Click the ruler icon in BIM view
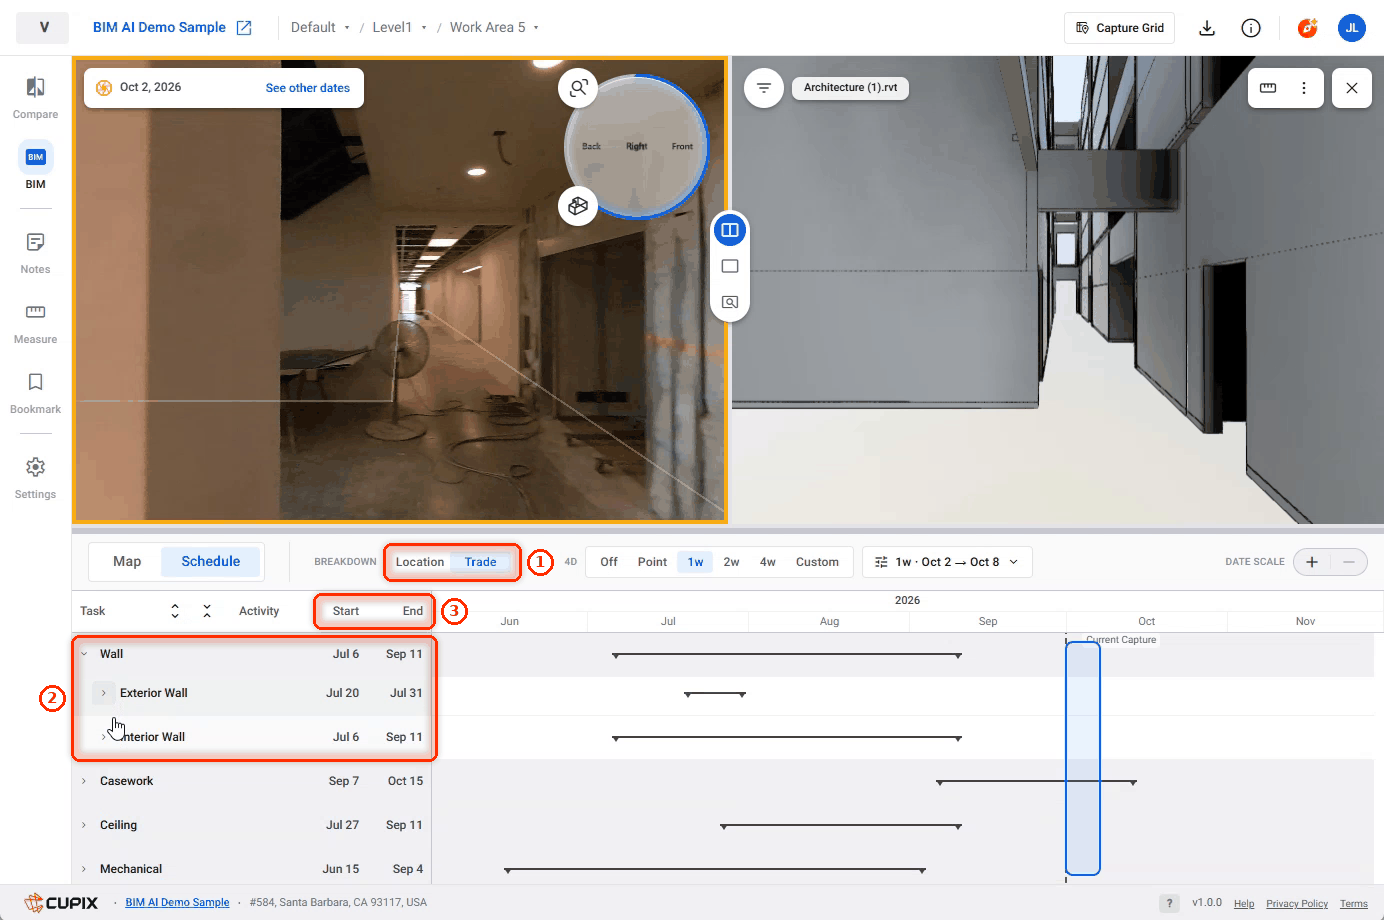1384x920 pixels. coord(1268,88)
